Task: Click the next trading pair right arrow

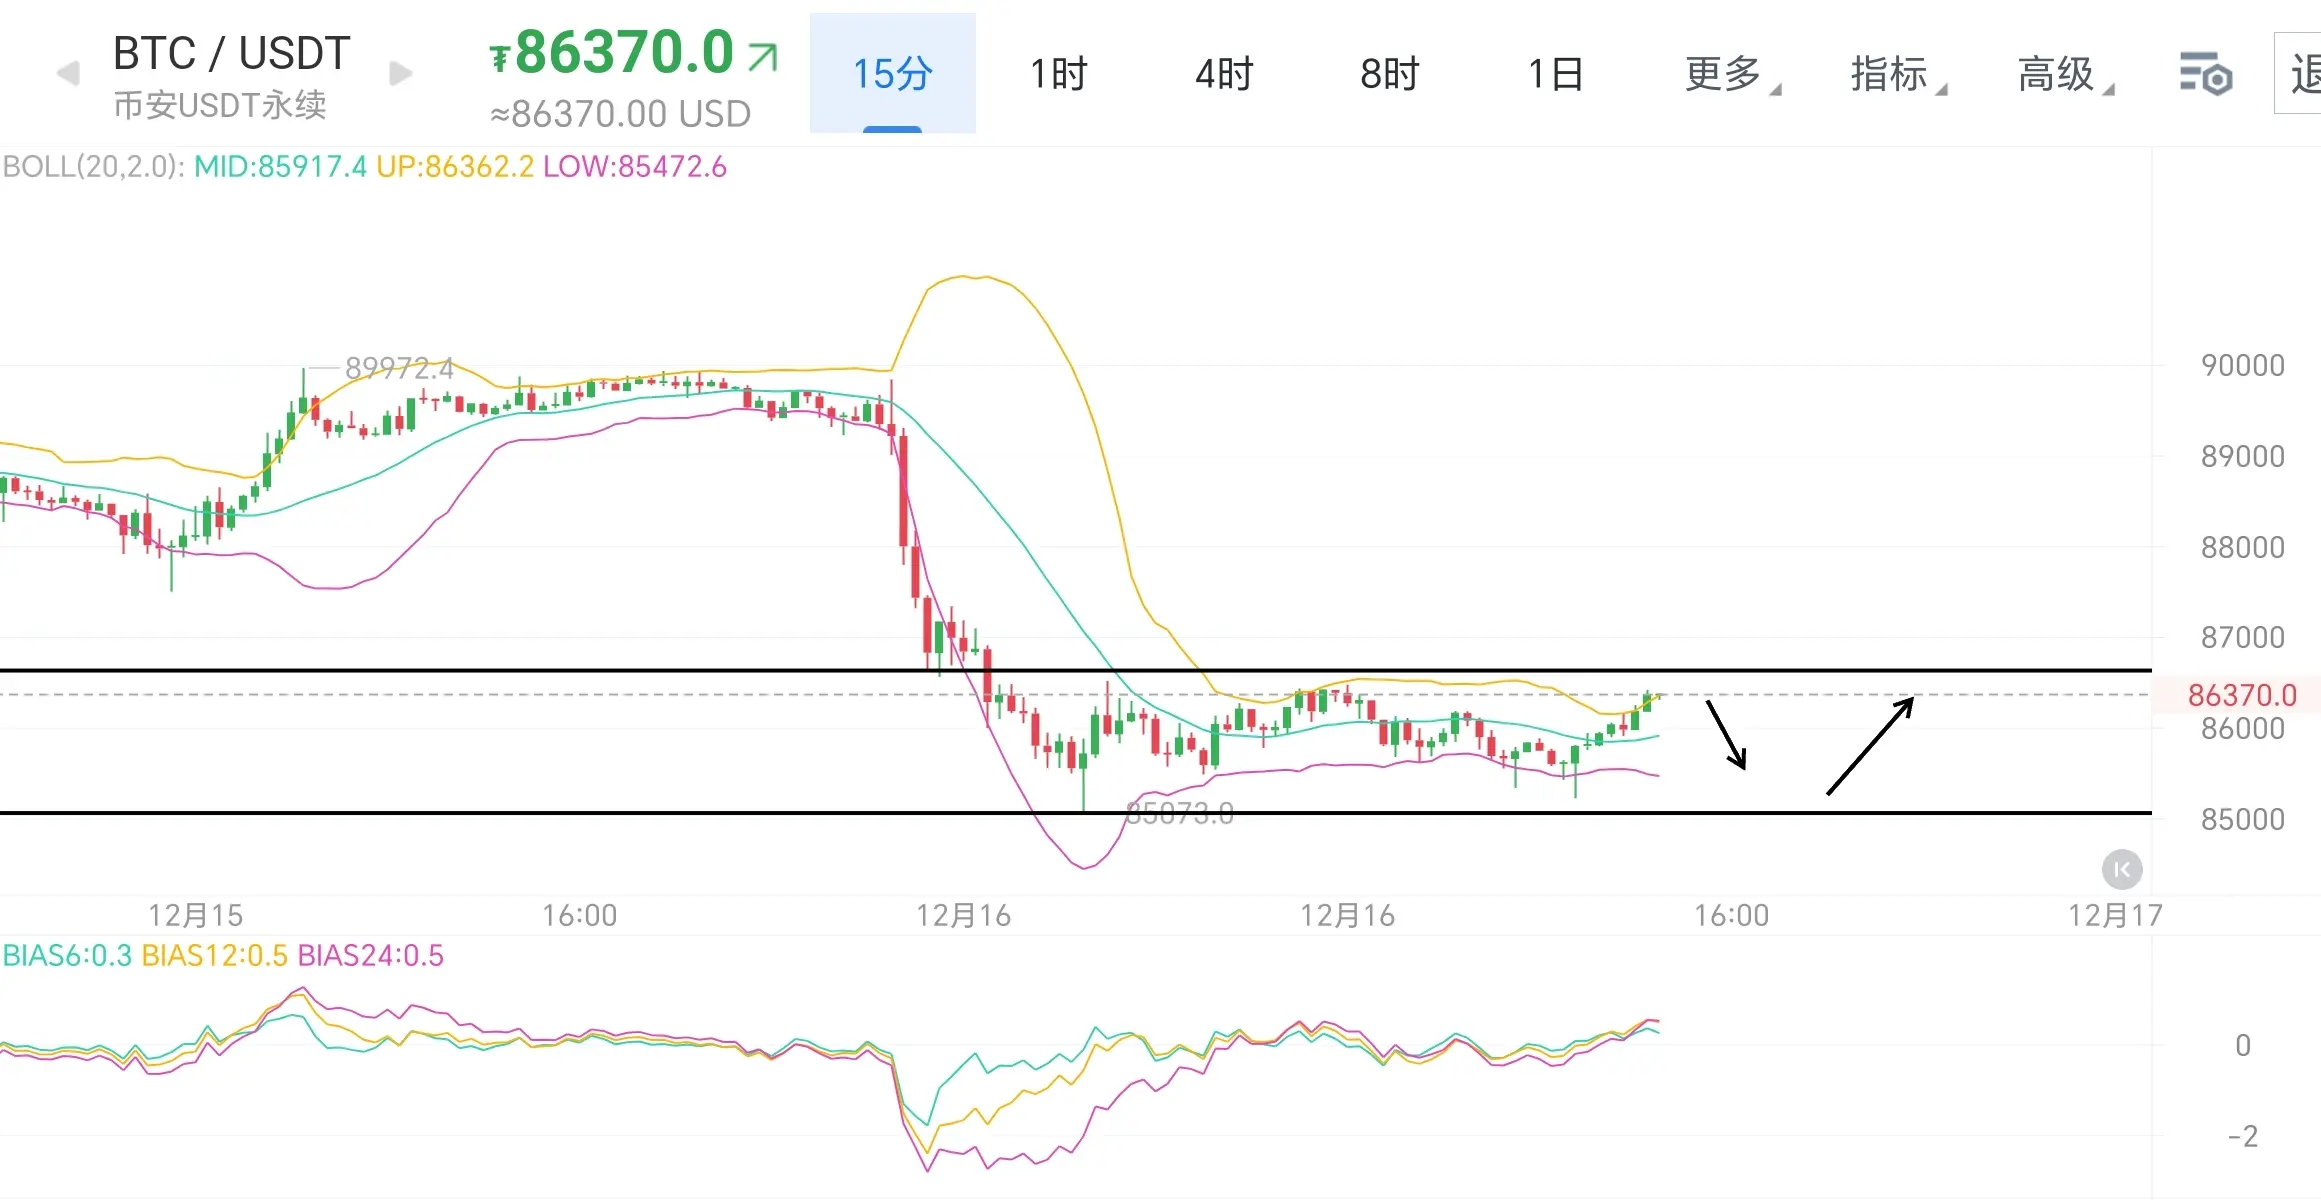Action: pyautogui.click(x=401, y=73)
